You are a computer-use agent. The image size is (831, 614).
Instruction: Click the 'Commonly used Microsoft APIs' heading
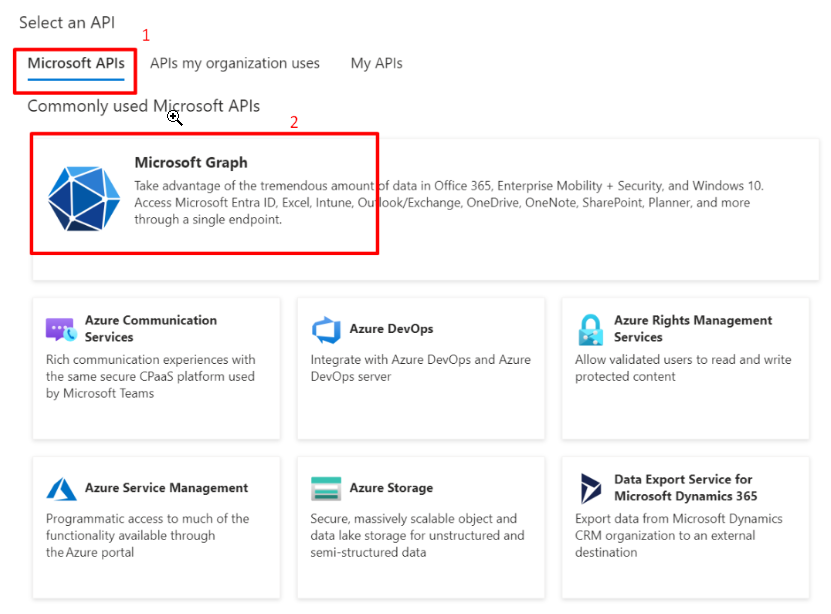point(143,106)
